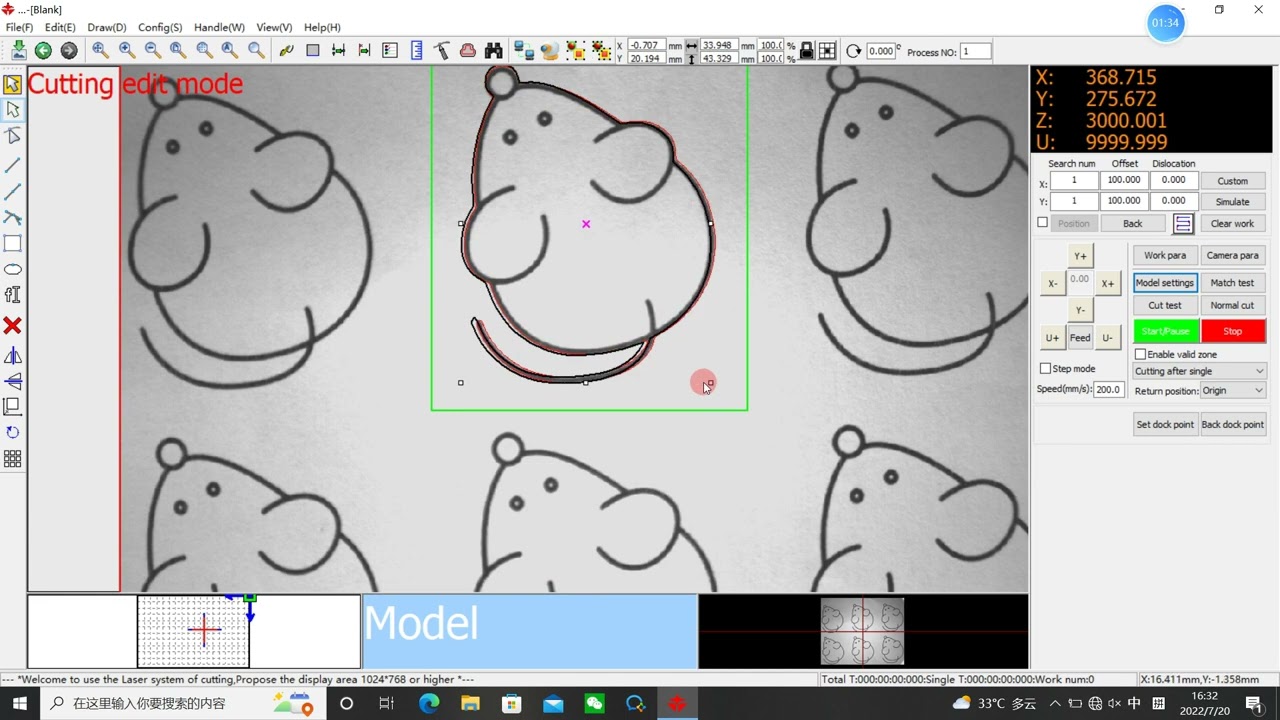Click the red X delete tool

coord(12,326)
